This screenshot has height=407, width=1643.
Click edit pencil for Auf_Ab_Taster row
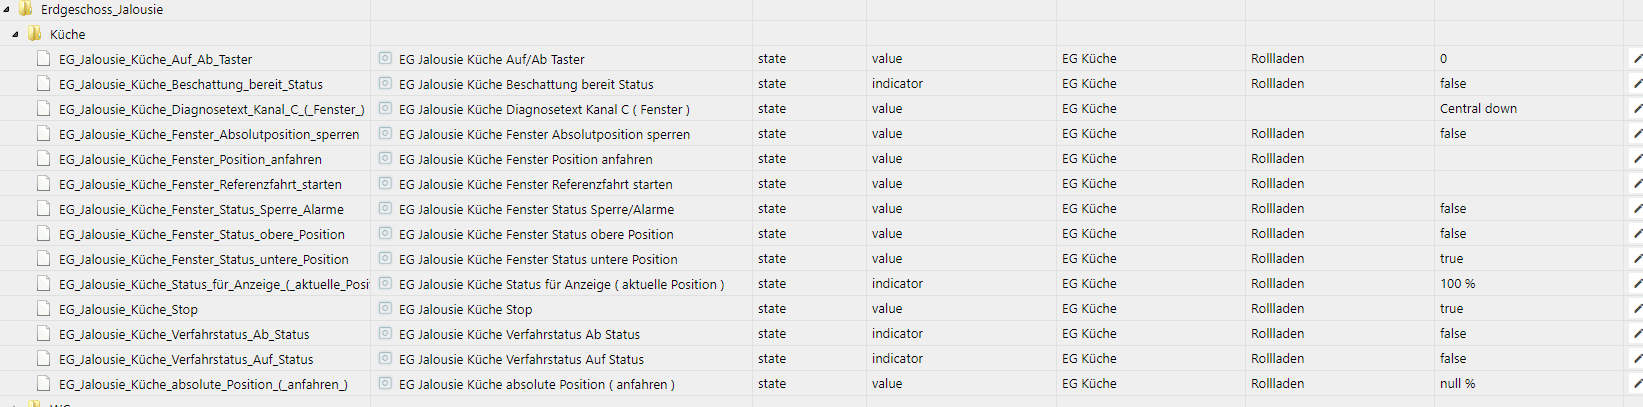click(x=1637, y=59)
